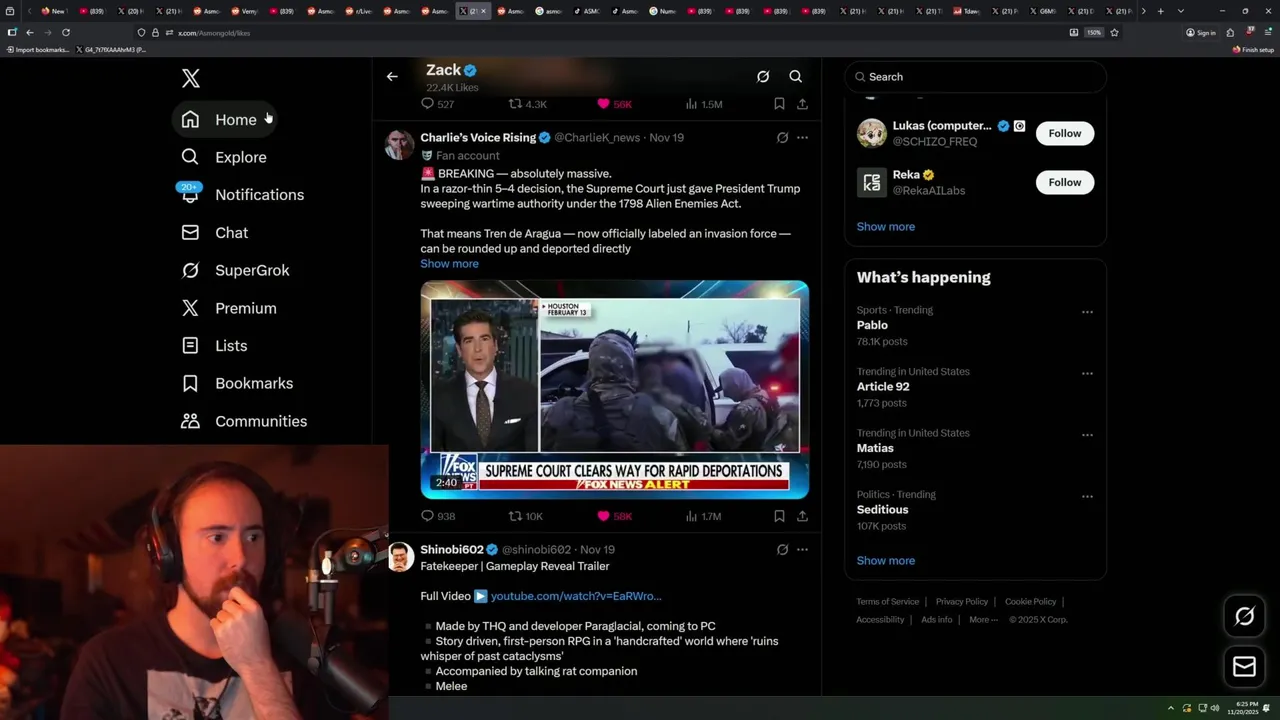View analytics showing 1.7M views
The height and width of the screenshot is (720, 1280).
(704, 516)
